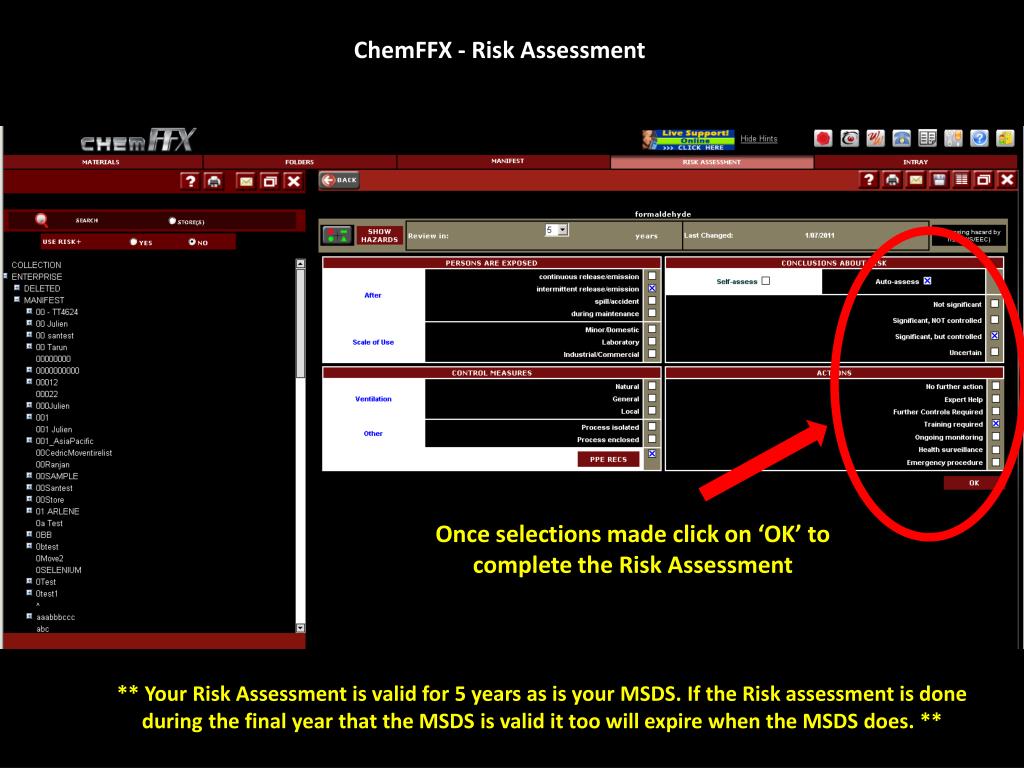Expand the 00 Julien folder
The width and height of the screenshot is (1024, 768).
pos(29,323)
